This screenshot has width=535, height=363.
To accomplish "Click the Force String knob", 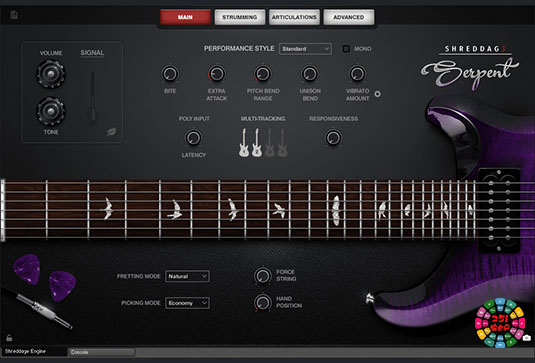I will [263, 276].
